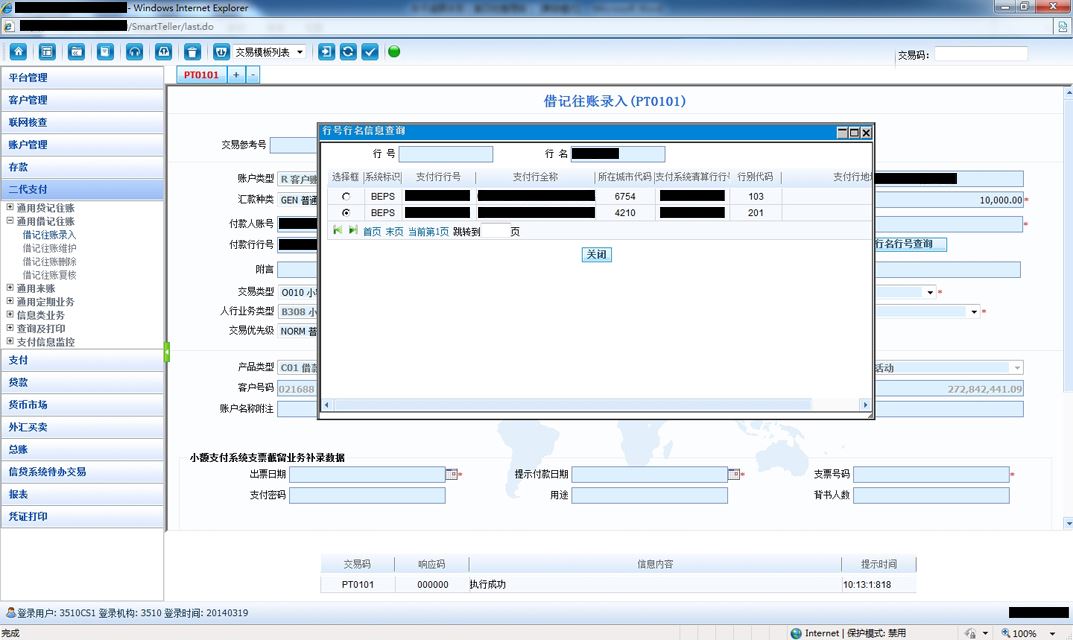1073x640 pixels.
Task: Click the 行号 input field in dialog
Action: (445, 154)
